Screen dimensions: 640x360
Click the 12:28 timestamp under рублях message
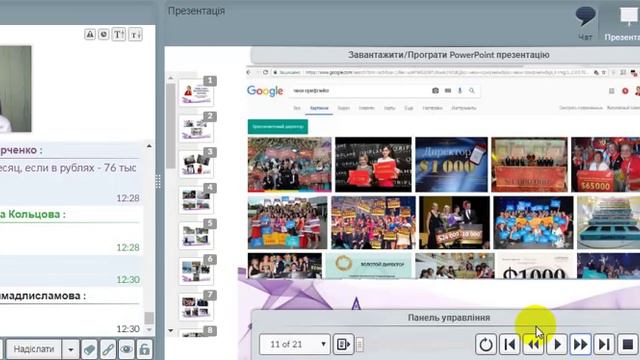pyautogui.click(x=128, y=198)
